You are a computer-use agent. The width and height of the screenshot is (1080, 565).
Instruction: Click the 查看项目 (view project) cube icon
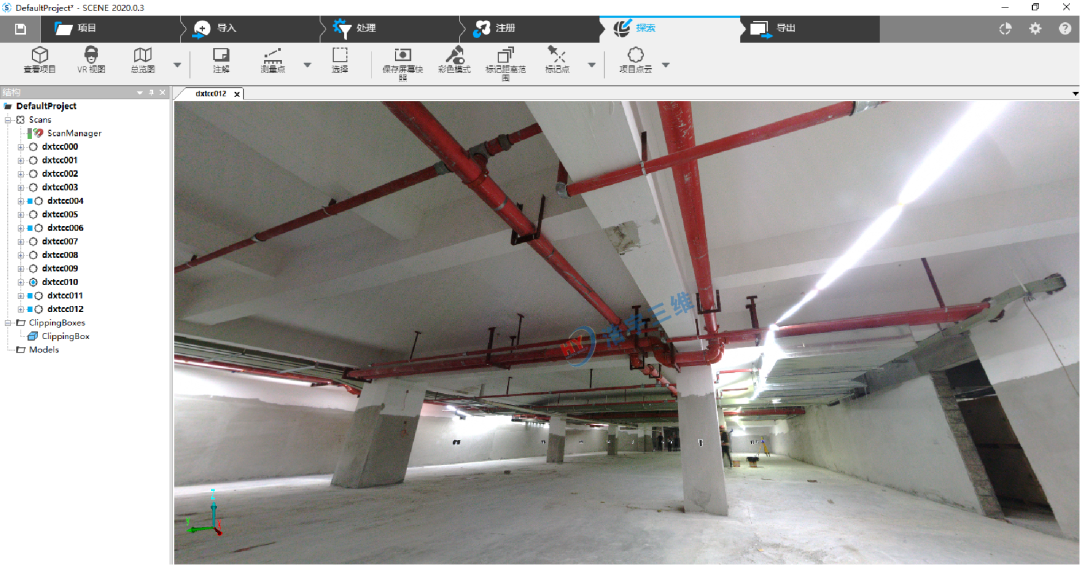coord(40,56)
